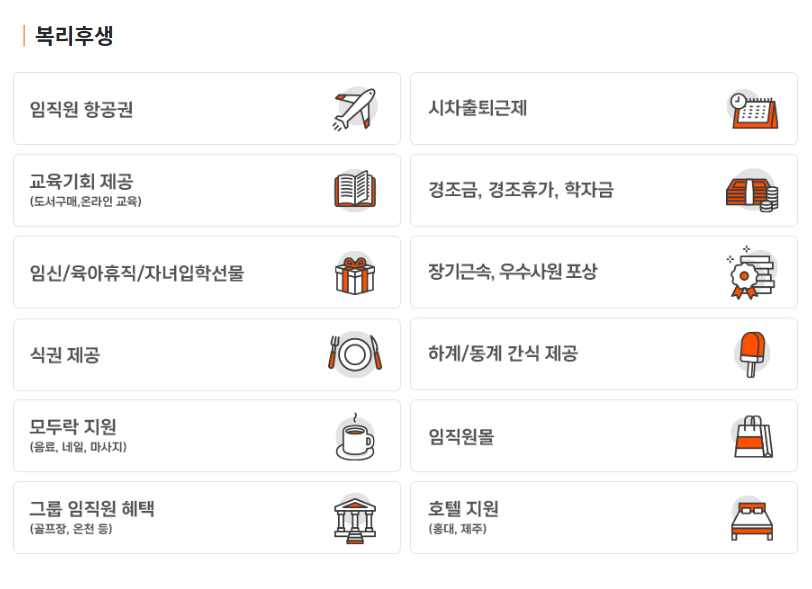Screen dimensions: 812x589
Task: Click the airplane icon for employee flights
Action: coord(354,109)
